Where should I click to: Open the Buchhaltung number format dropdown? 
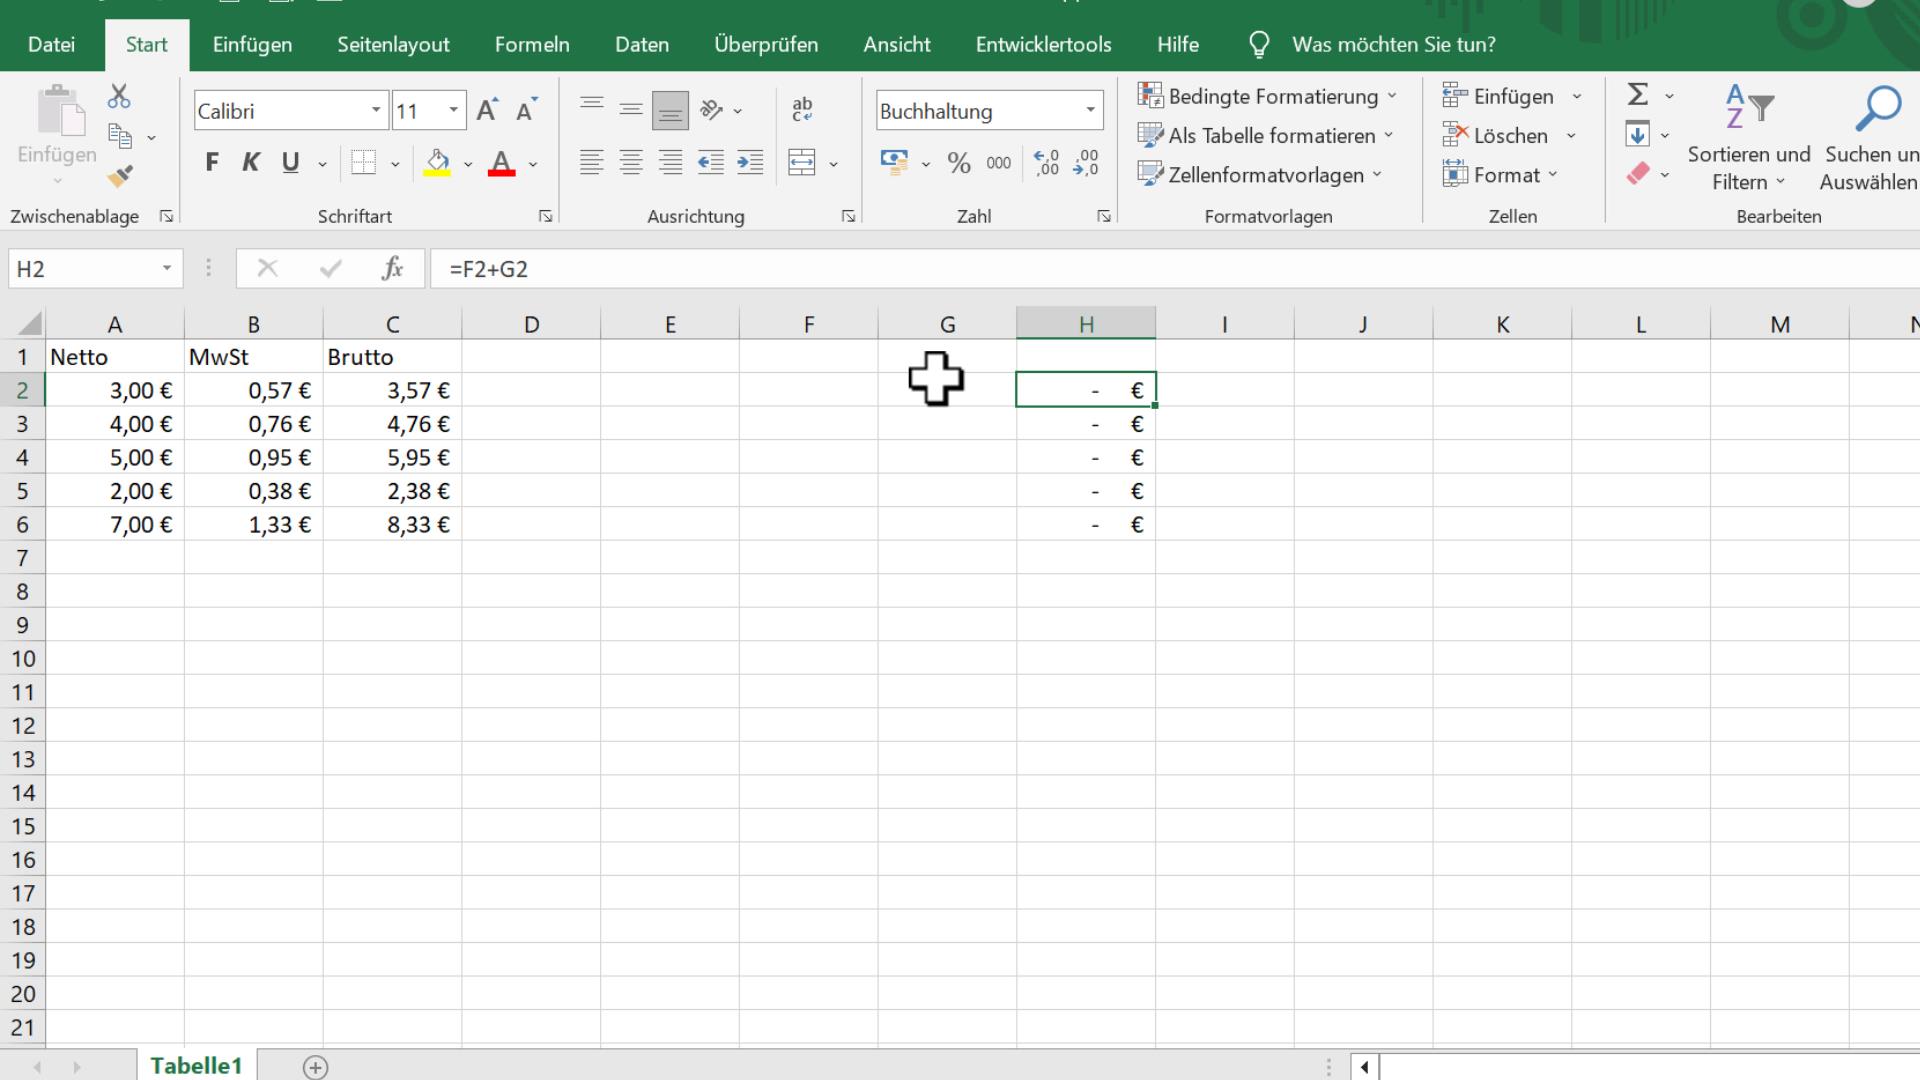[x=1090, y=111]
